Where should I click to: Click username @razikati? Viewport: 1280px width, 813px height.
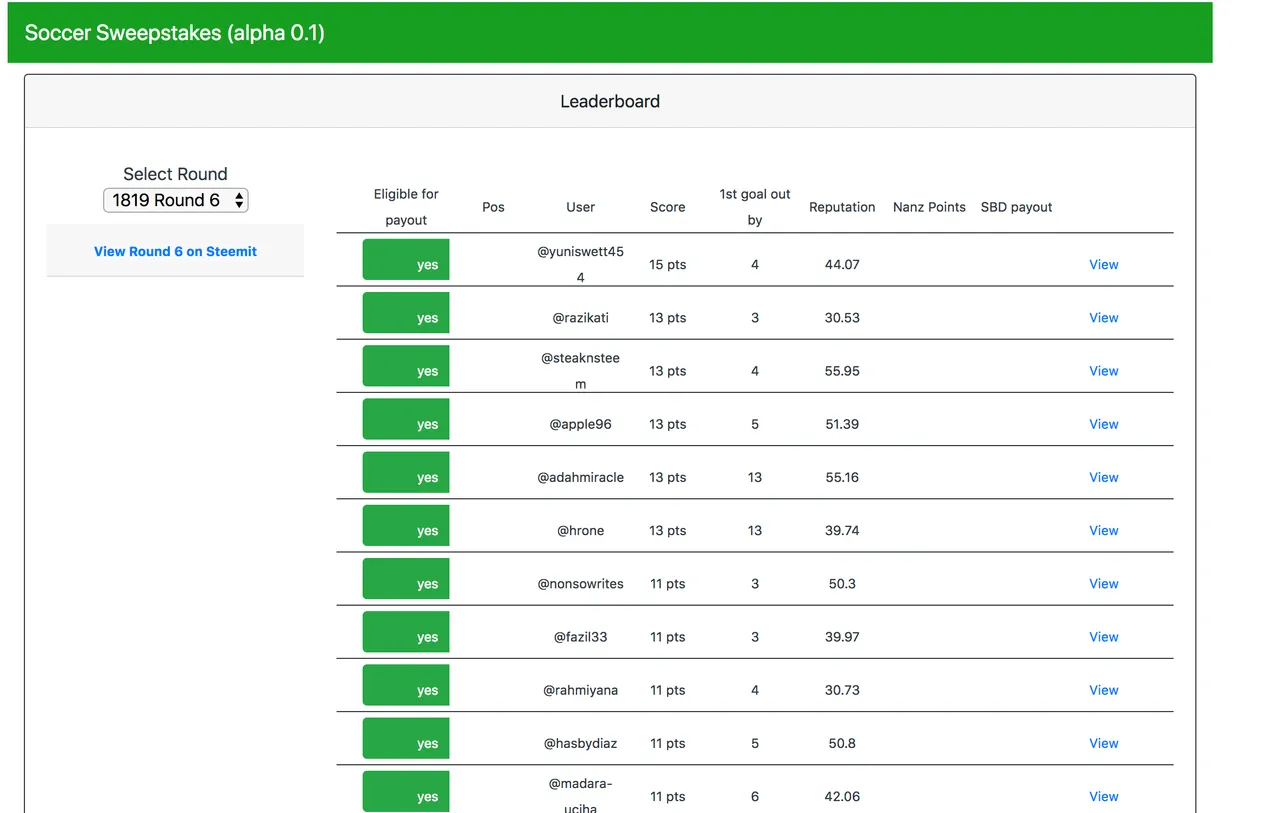[x=581, y=318]
